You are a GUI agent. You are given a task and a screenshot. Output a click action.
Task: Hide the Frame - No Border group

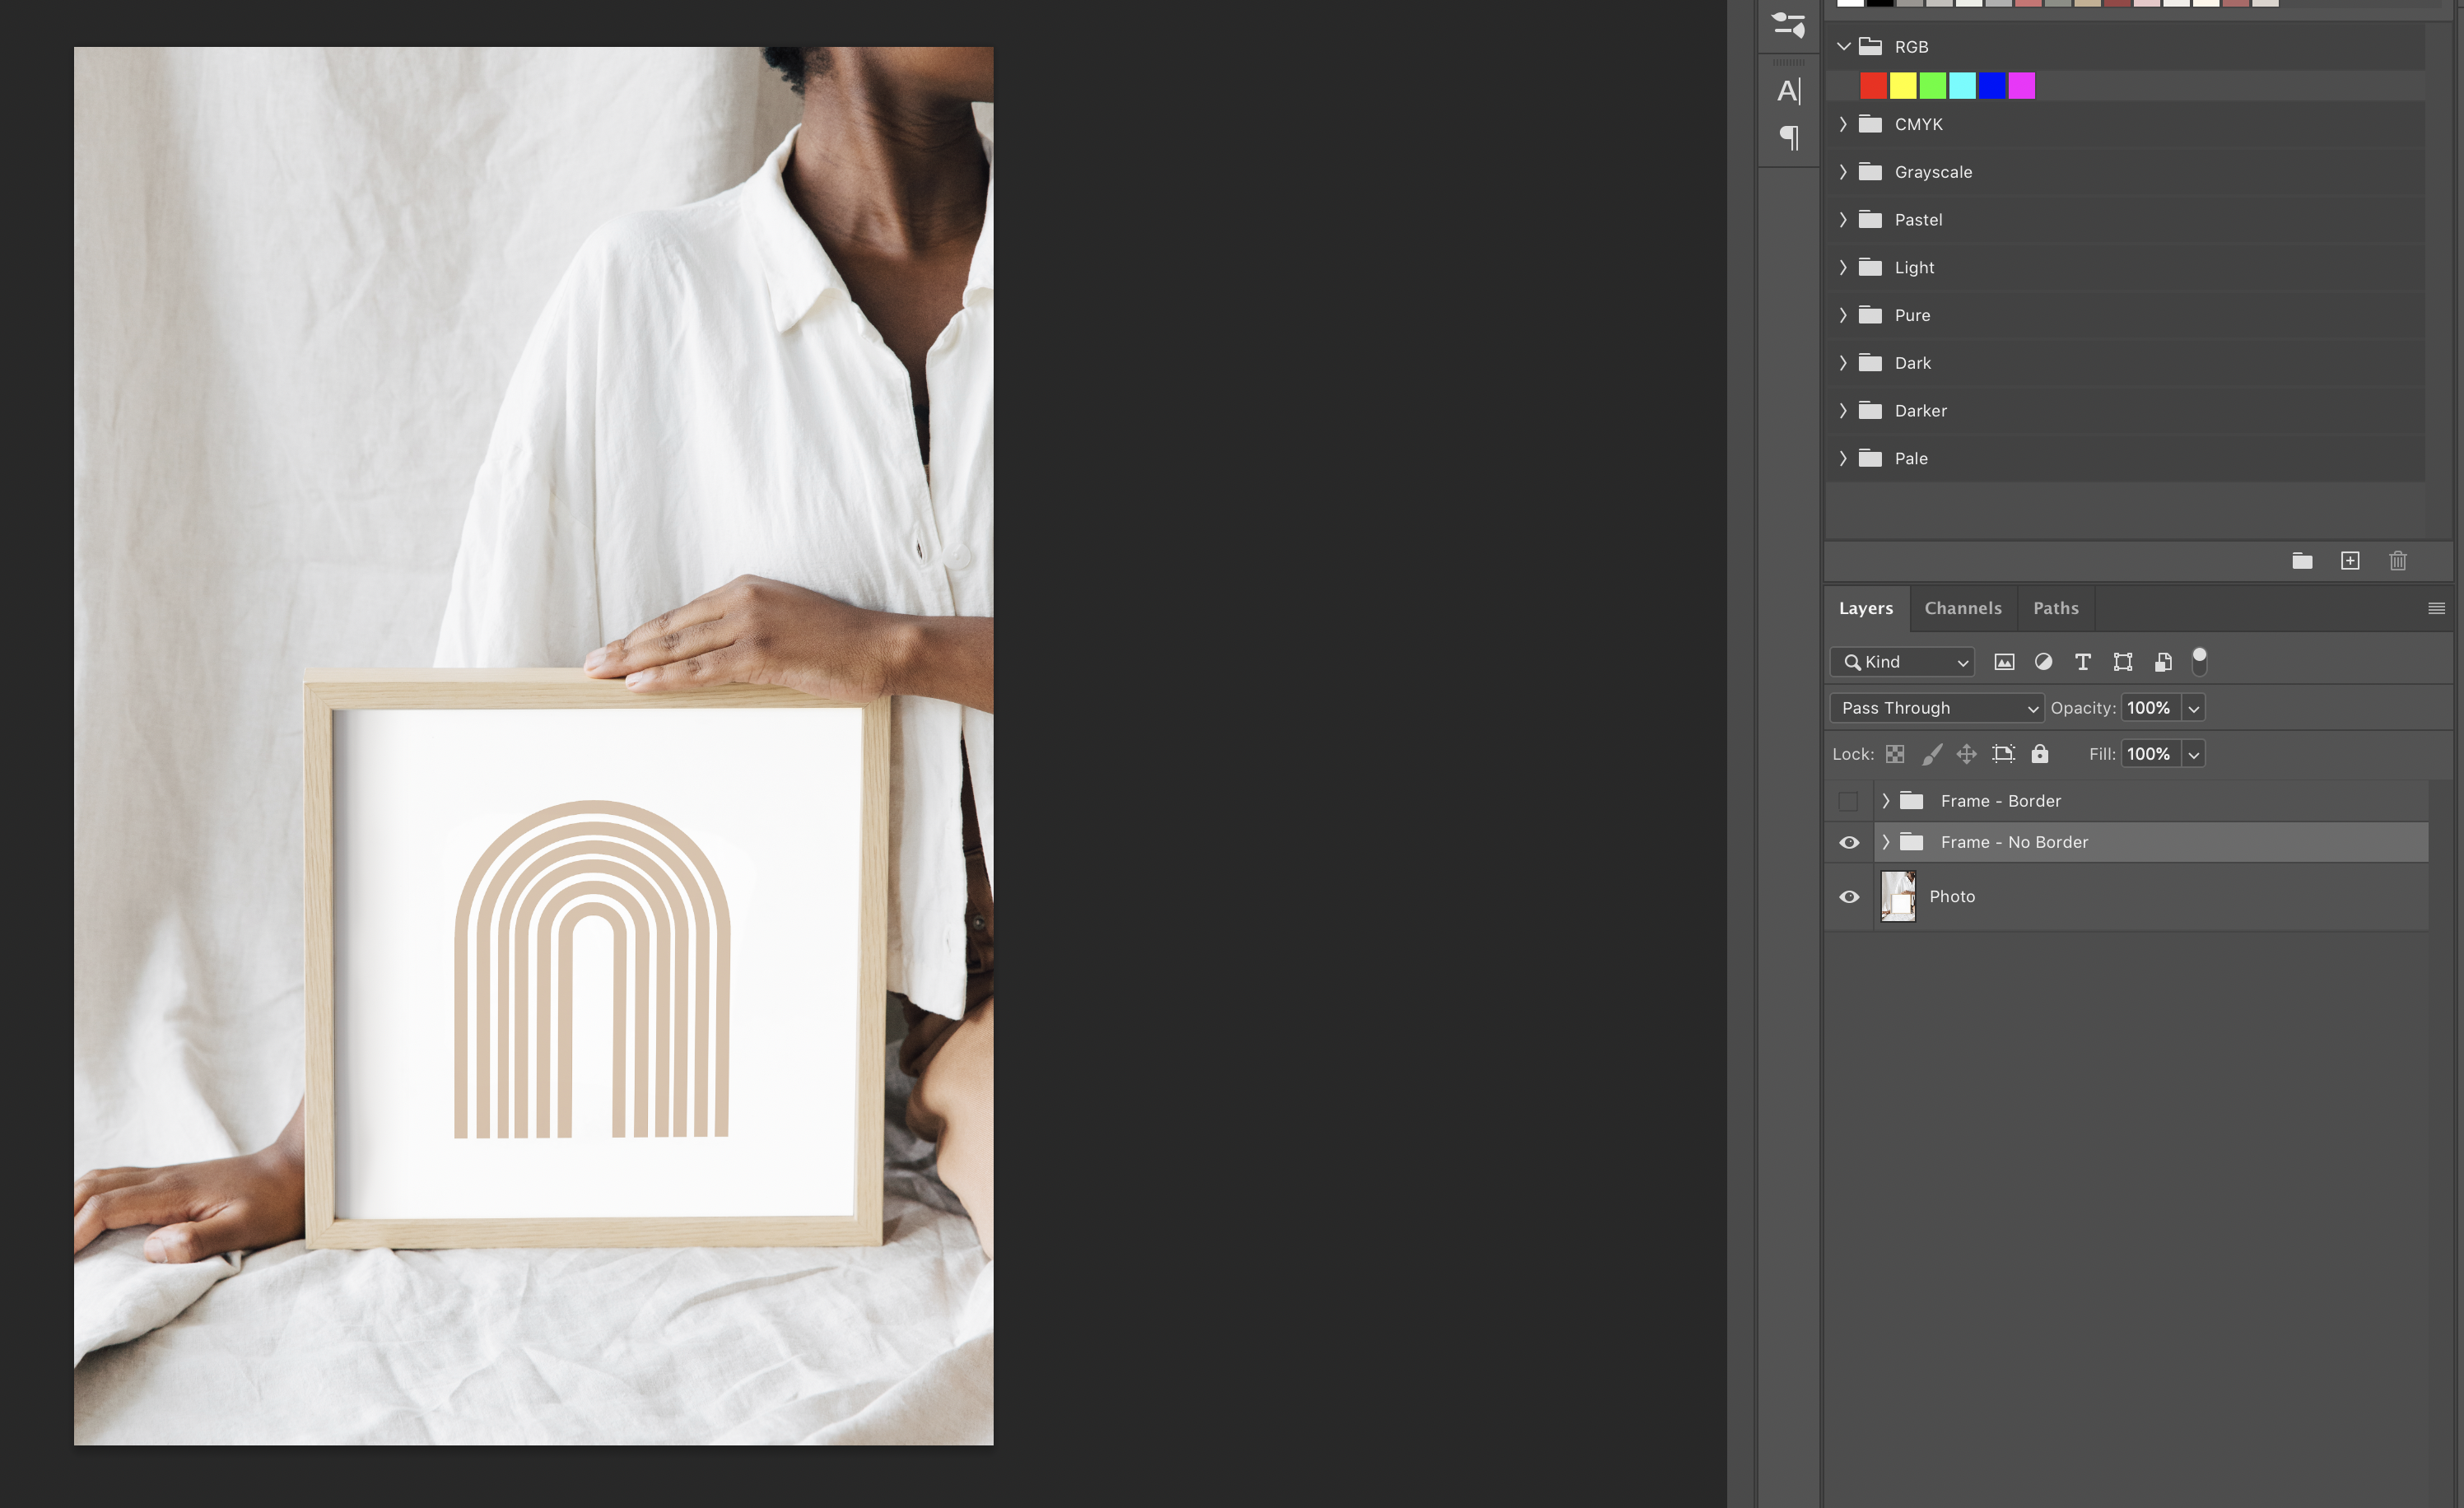pos(1848,843)
